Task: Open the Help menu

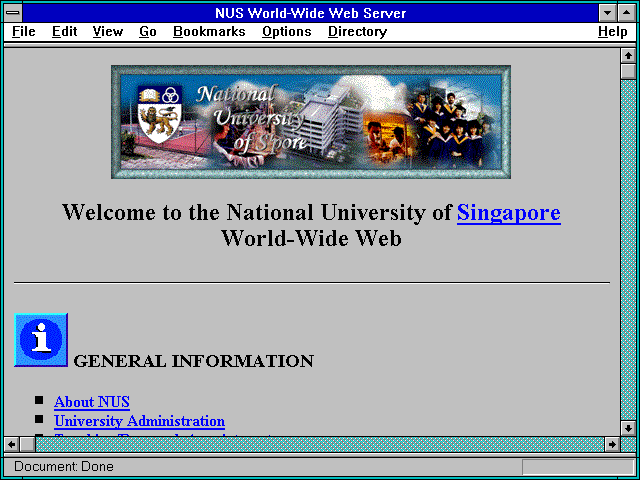Action: [x=613, y=32]
